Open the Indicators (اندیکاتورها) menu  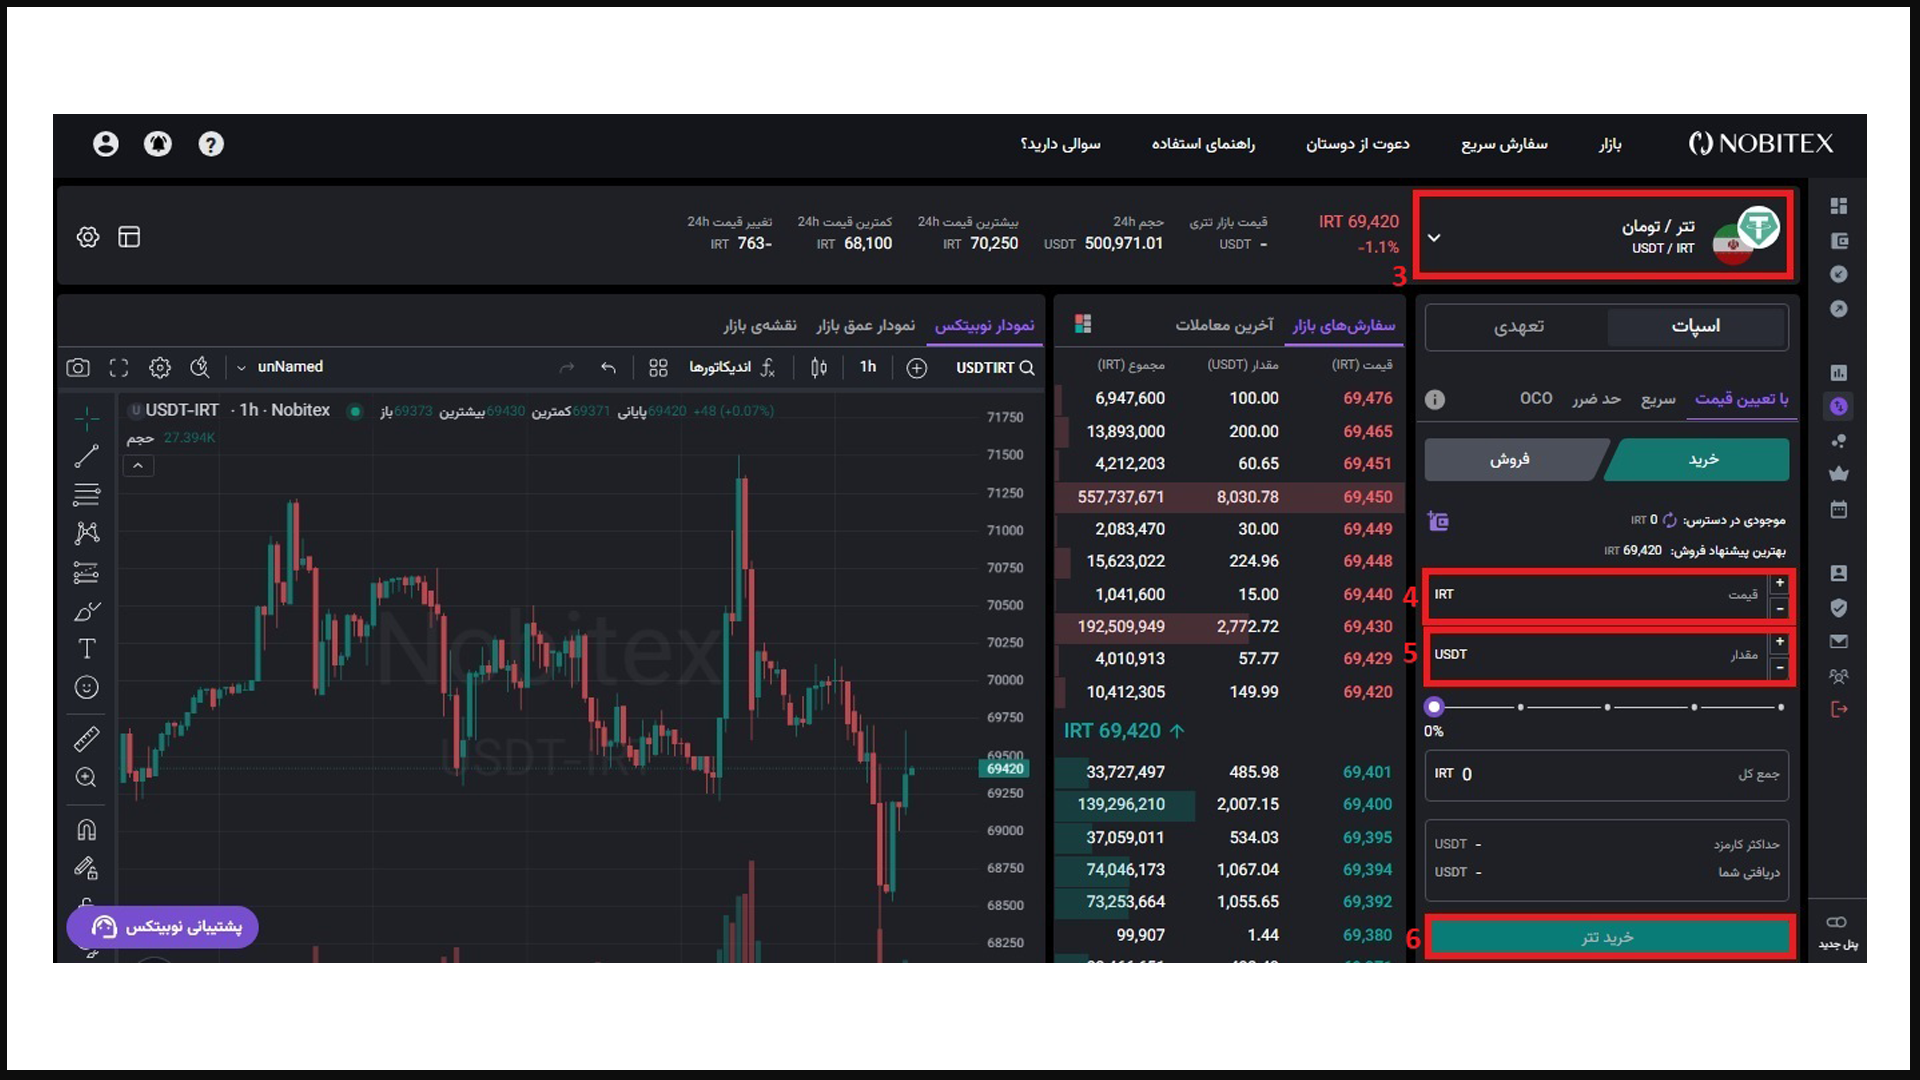tap(732, 368)
